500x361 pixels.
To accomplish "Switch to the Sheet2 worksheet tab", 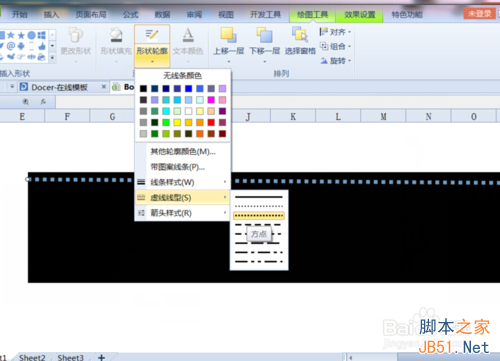I will point(32,357).
